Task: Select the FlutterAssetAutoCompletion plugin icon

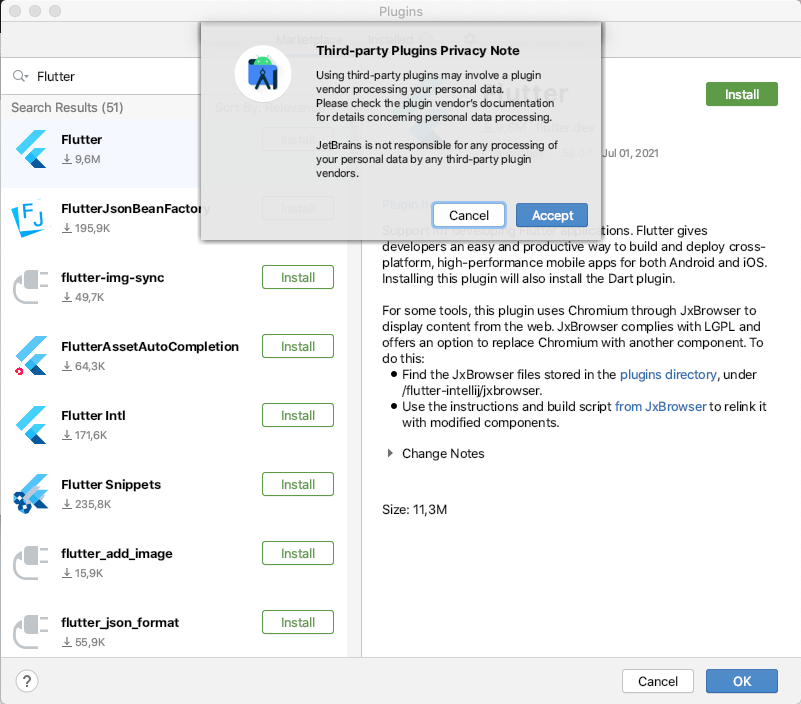Action: pos(32,356)
